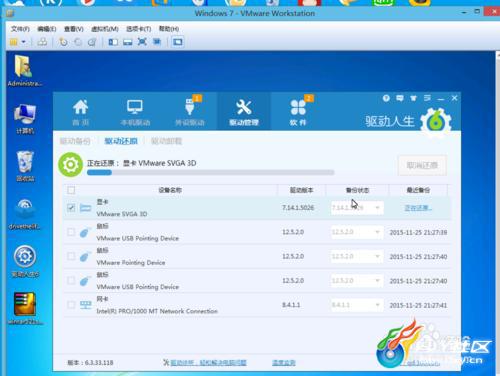Uncheck the VMware SVGA 3D checkbox

(x=71, y=208)
